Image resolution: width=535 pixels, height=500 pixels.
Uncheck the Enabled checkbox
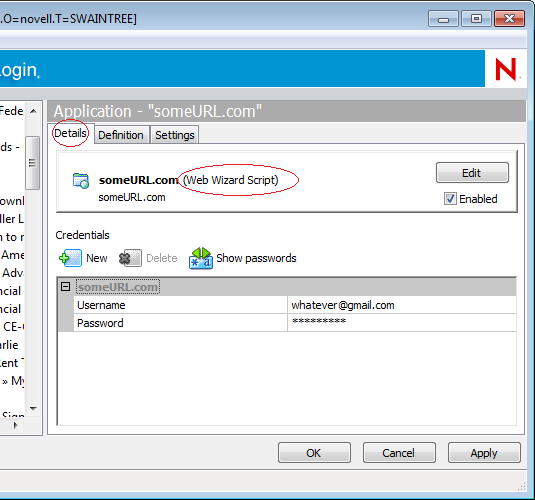450,199
